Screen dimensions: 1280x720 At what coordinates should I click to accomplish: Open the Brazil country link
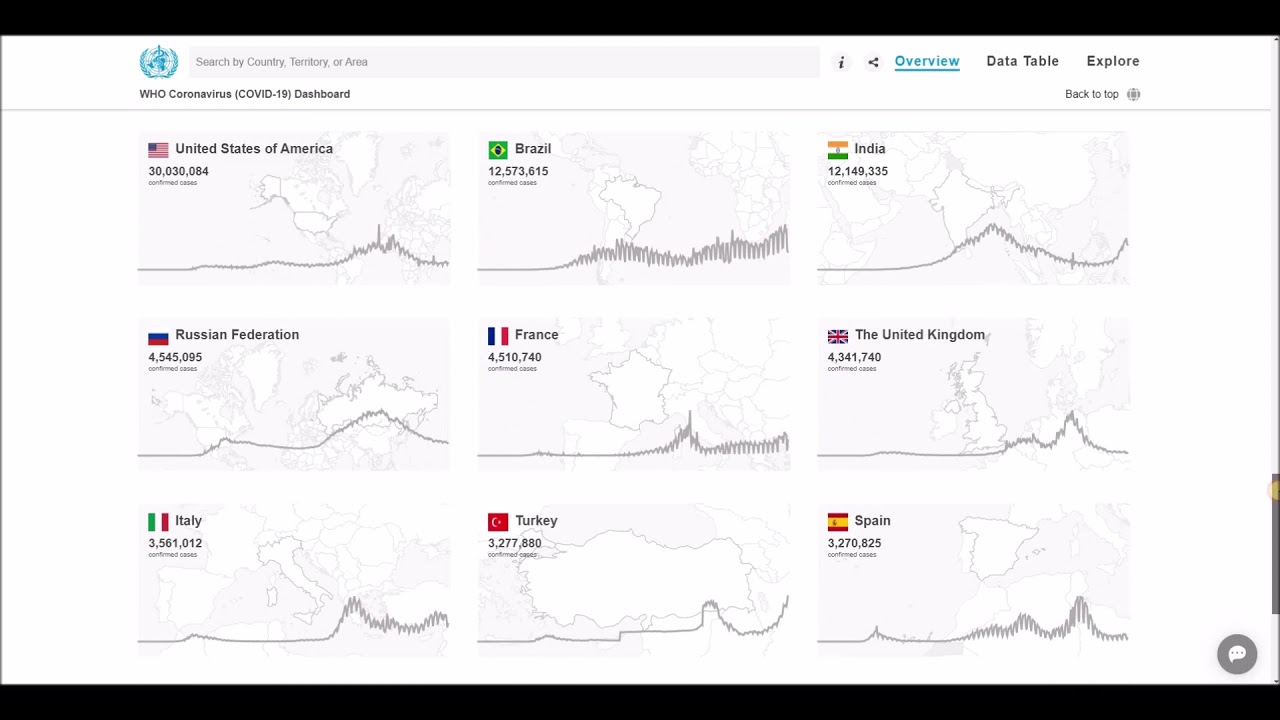coord(533,149)
